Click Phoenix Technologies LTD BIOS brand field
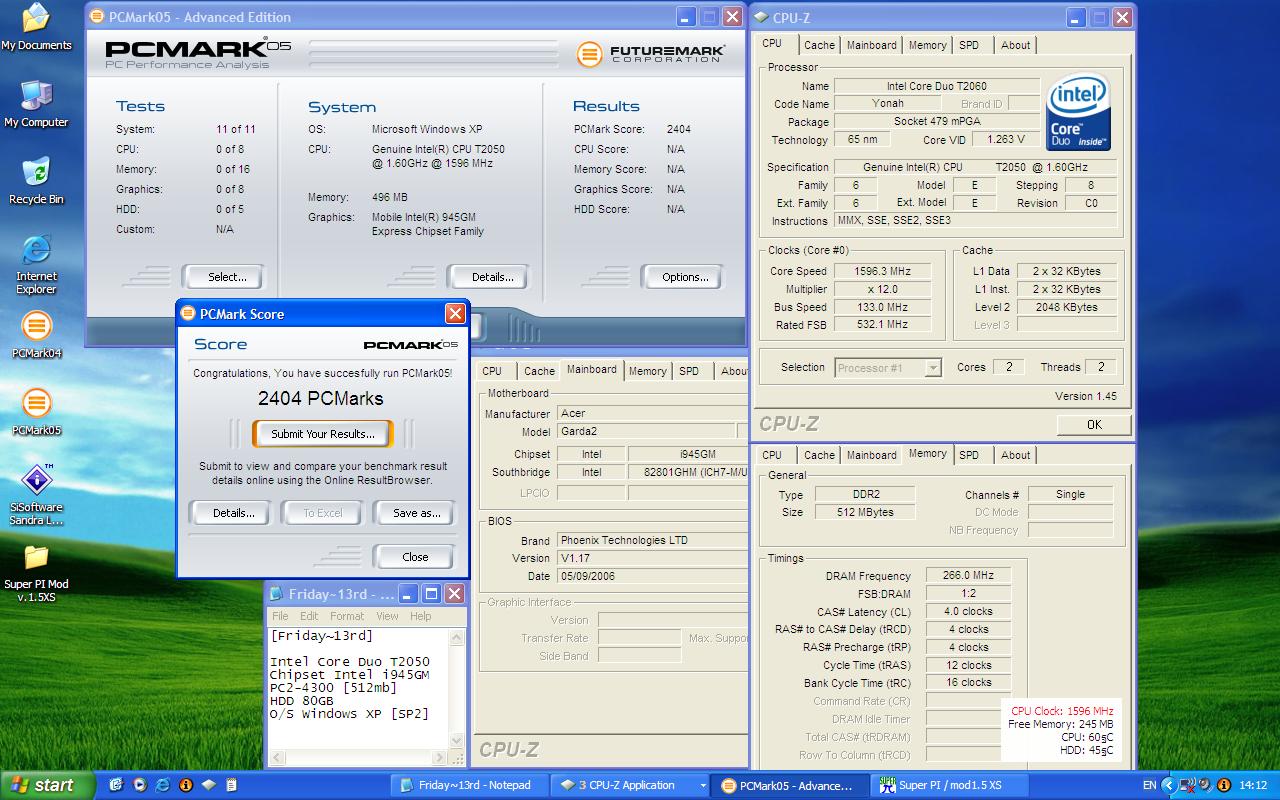Image resolution: width=1280 pixels, height=800 pixels. click(651, 540)
